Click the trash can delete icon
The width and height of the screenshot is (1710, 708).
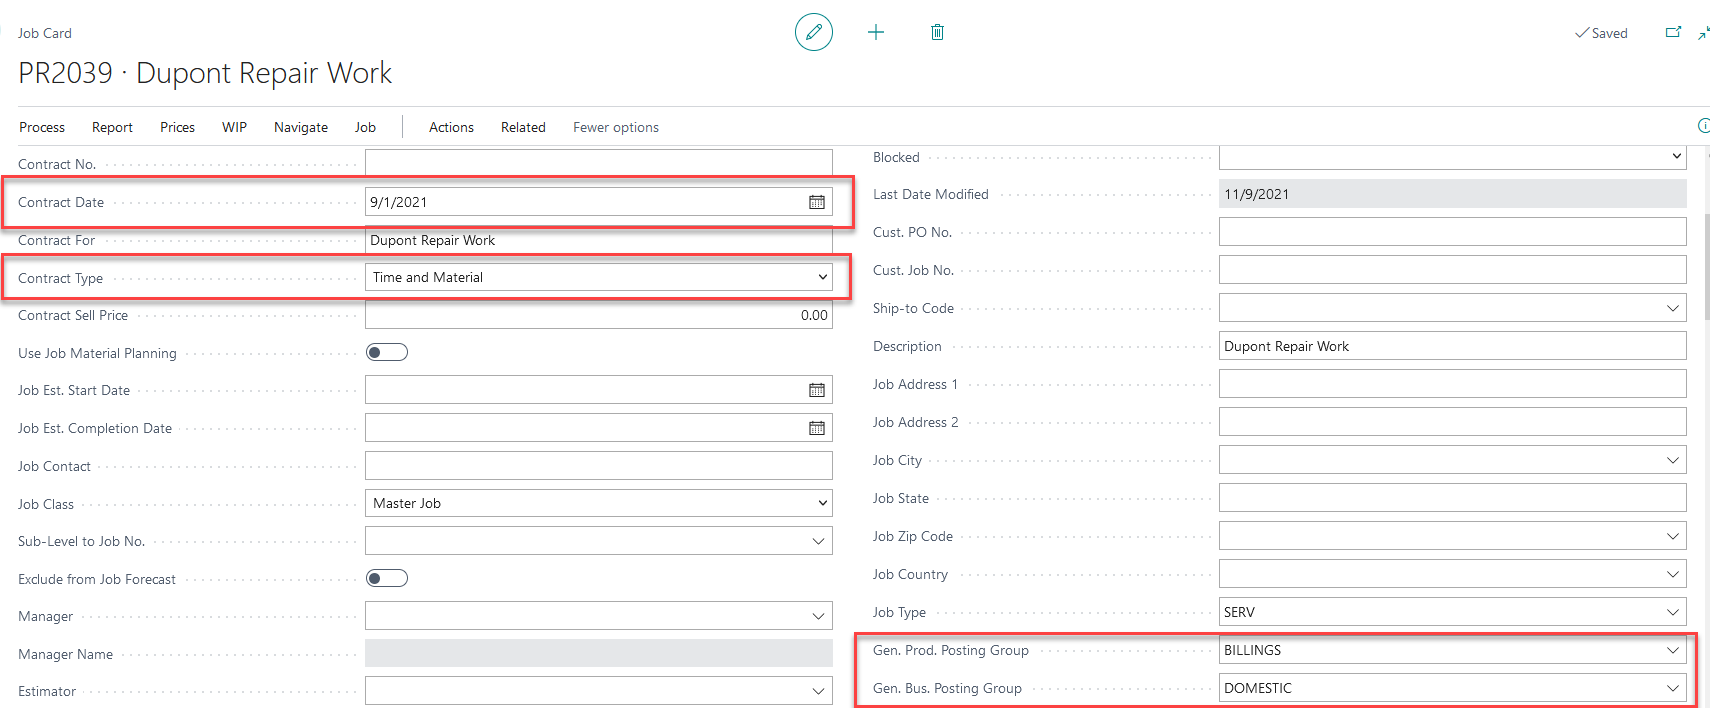pos(937,32)
